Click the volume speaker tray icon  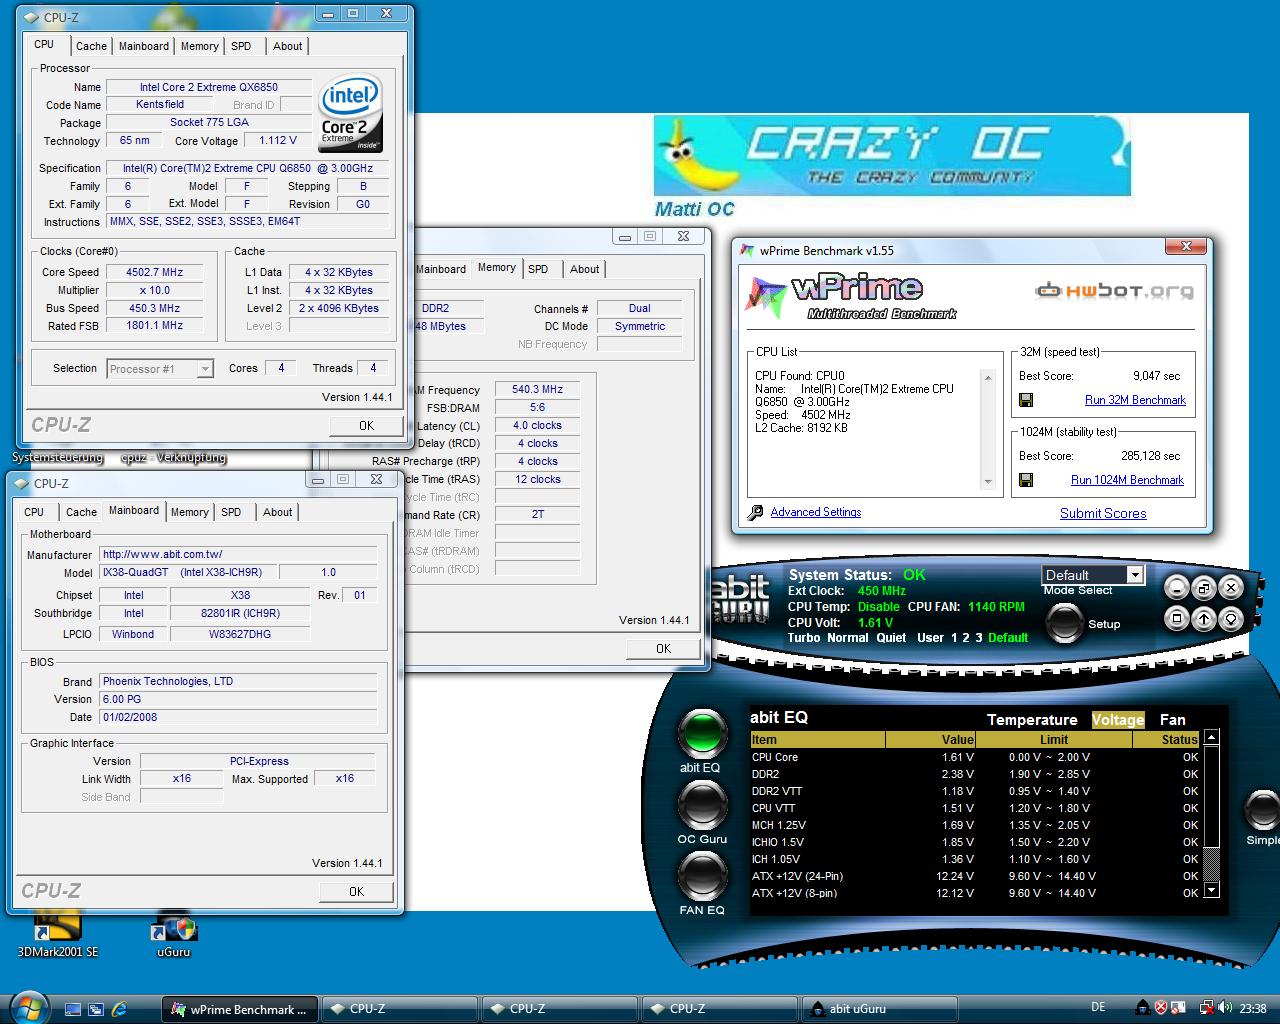[x=1227, y=1008]
